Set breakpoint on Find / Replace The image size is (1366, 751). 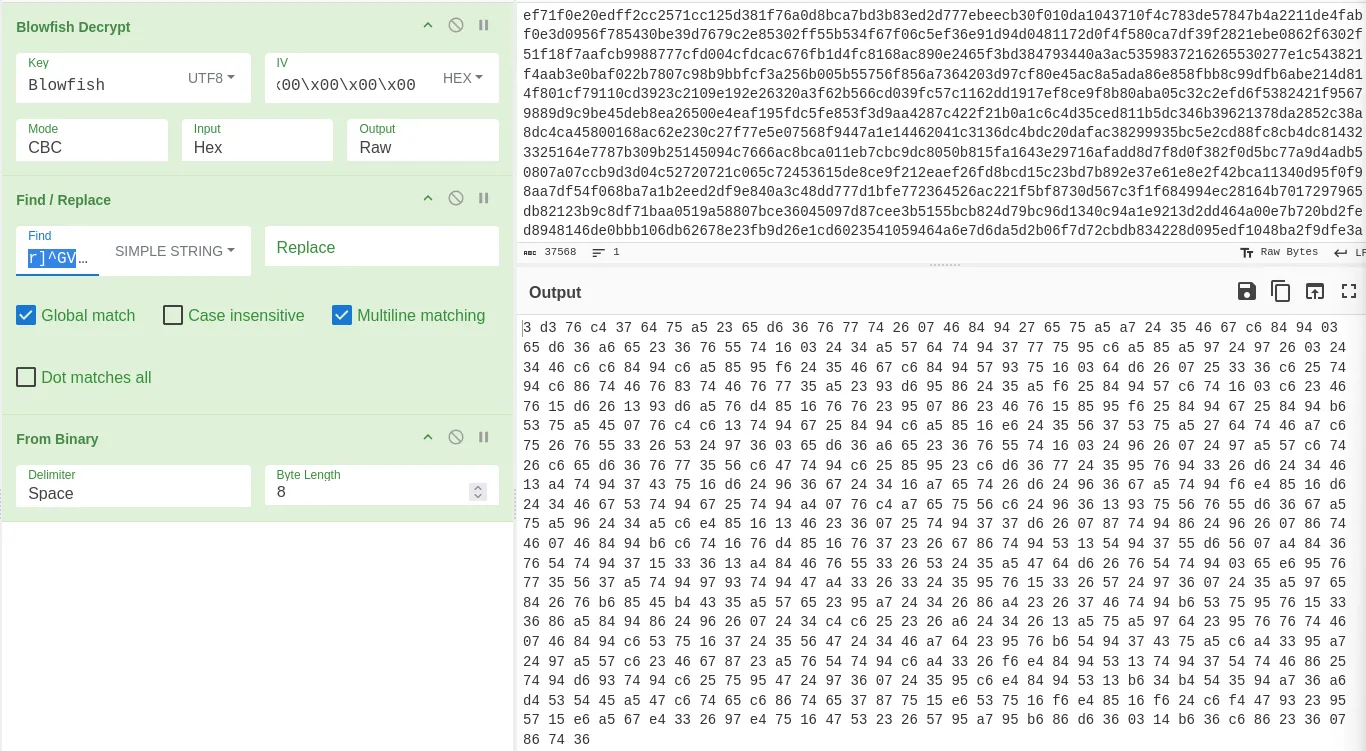484,199
